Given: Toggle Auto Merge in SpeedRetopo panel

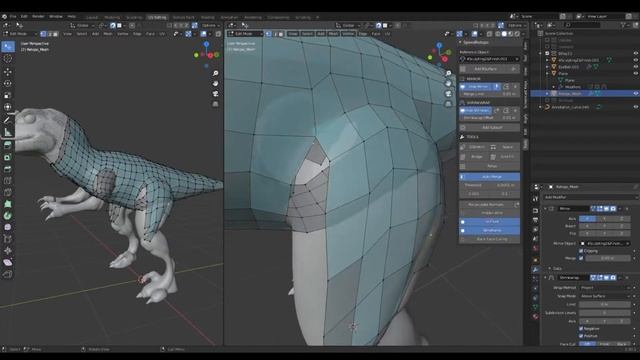Looking at the screenshot, I should click(x=490, y=177).
